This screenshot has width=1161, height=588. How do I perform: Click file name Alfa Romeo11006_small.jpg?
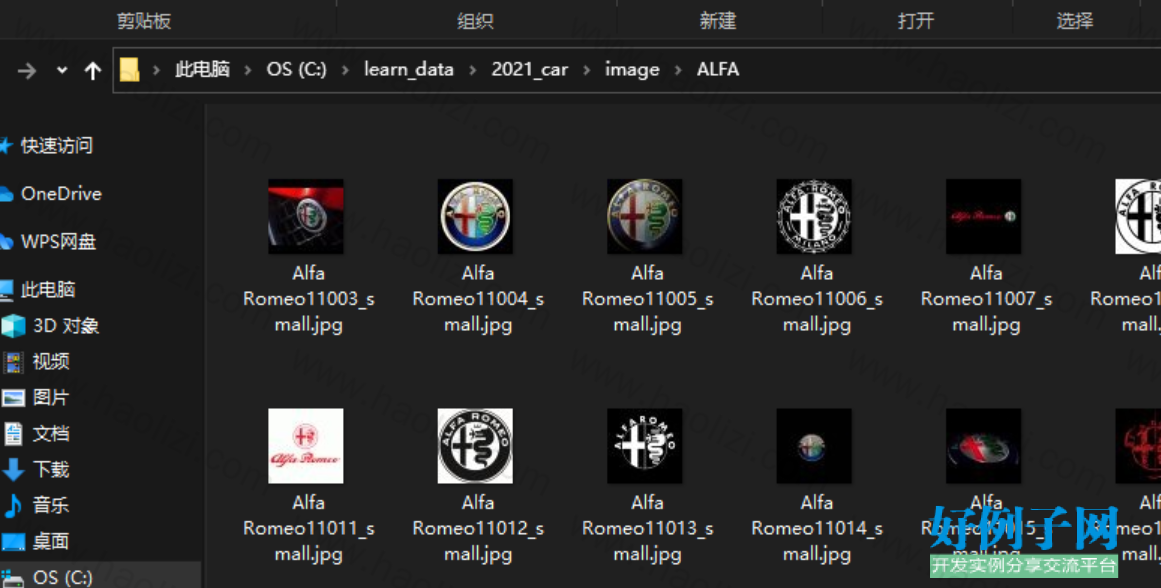[x=817, y=299]
